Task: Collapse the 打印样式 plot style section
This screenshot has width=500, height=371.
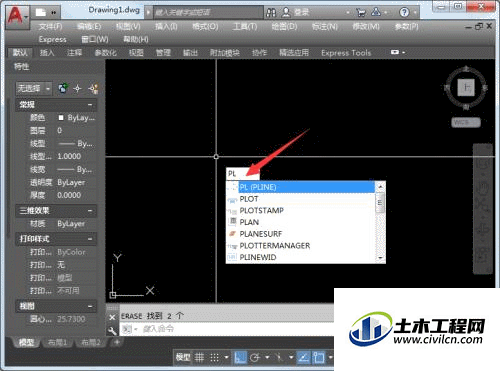Action: coord(90,239)
